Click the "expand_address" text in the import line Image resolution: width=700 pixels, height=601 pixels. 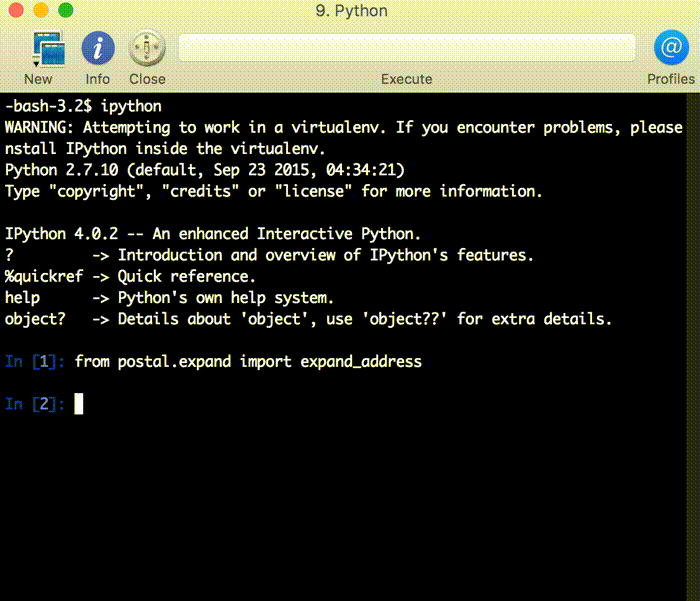(361, 362)
